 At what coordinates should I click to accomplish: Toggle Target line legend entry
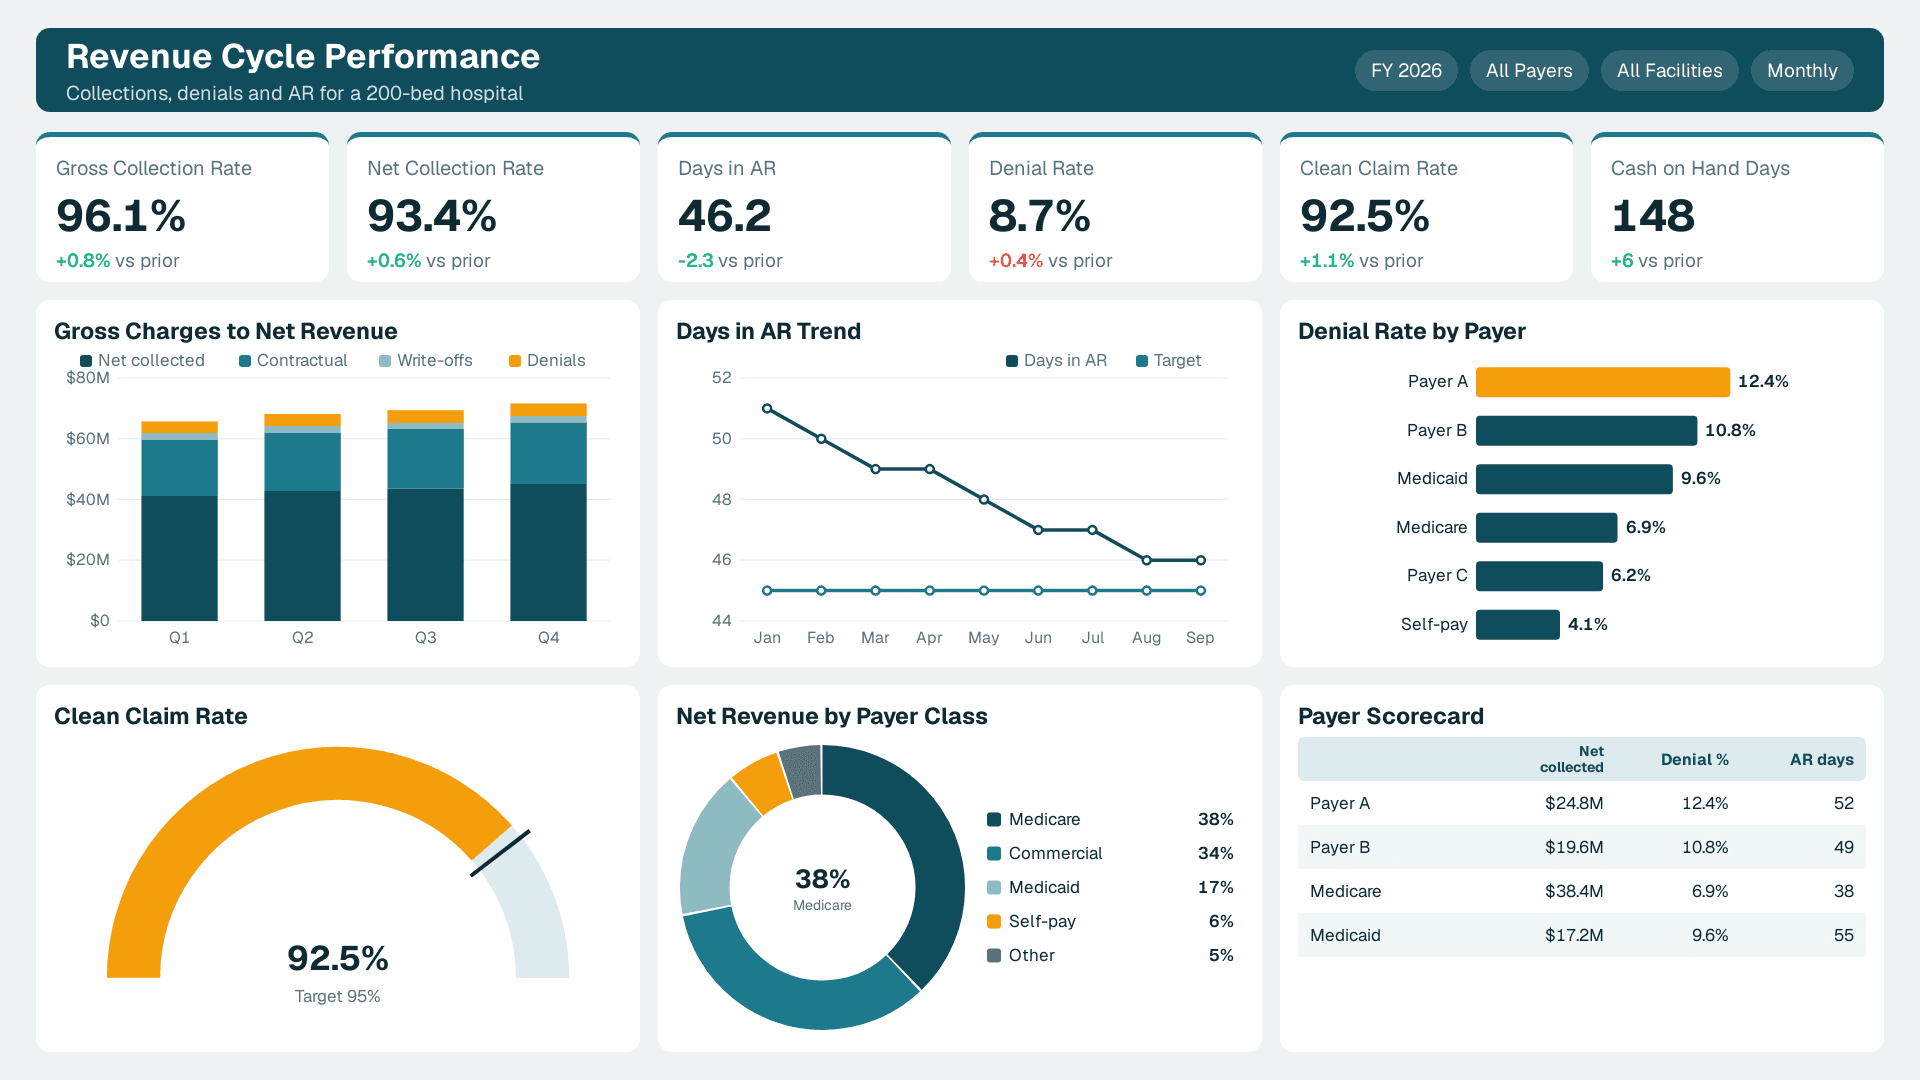pyautogui.click(x=1168, y=360)
